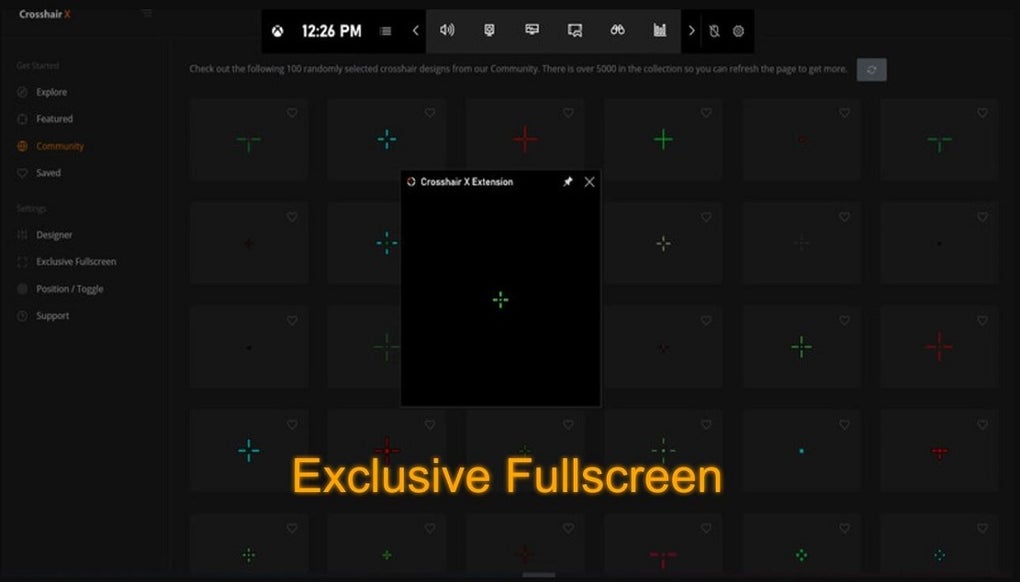Select first-row cyan dotted crosshair thumbnail
The height and width of the screenshot is (582, 1020).
click(386, 139)
